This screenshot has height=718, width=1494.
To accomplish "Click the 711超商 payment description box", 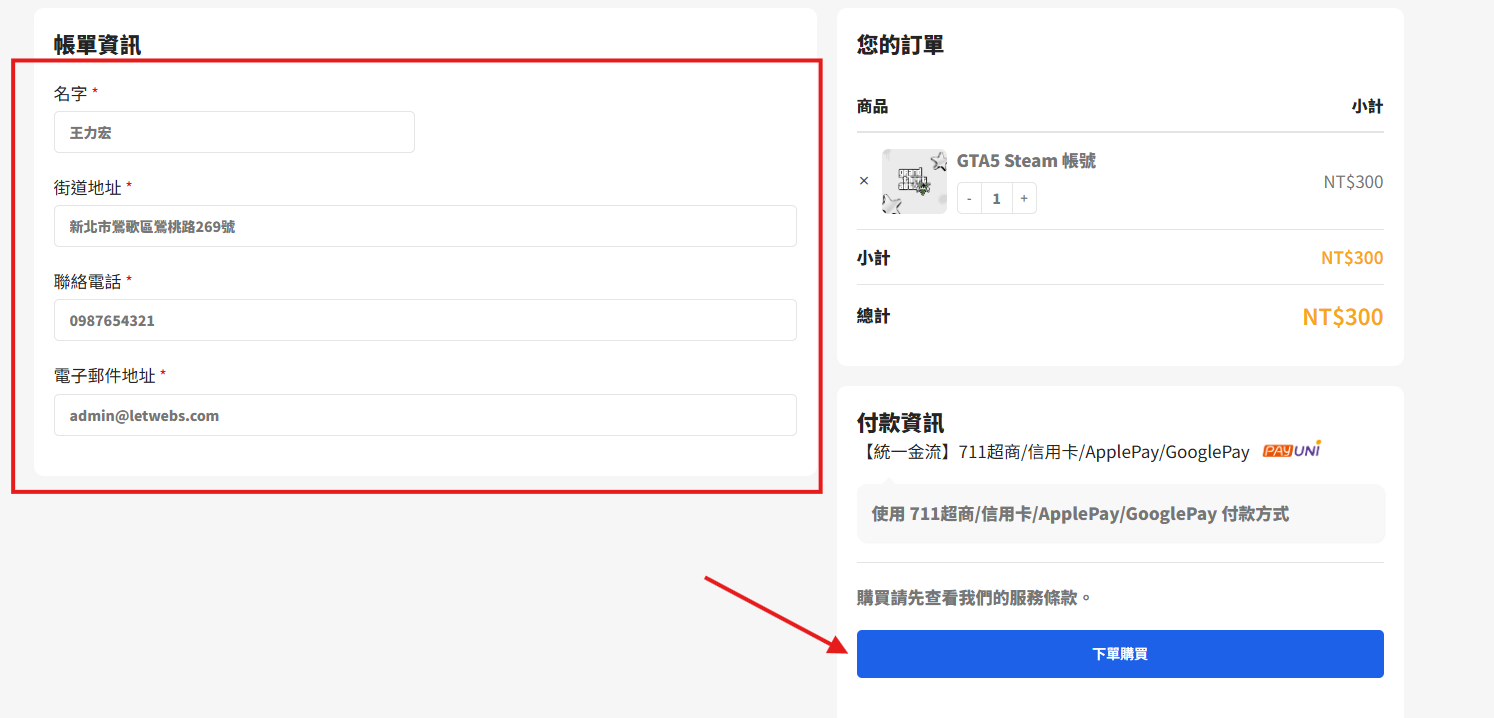I will 1120,514.
